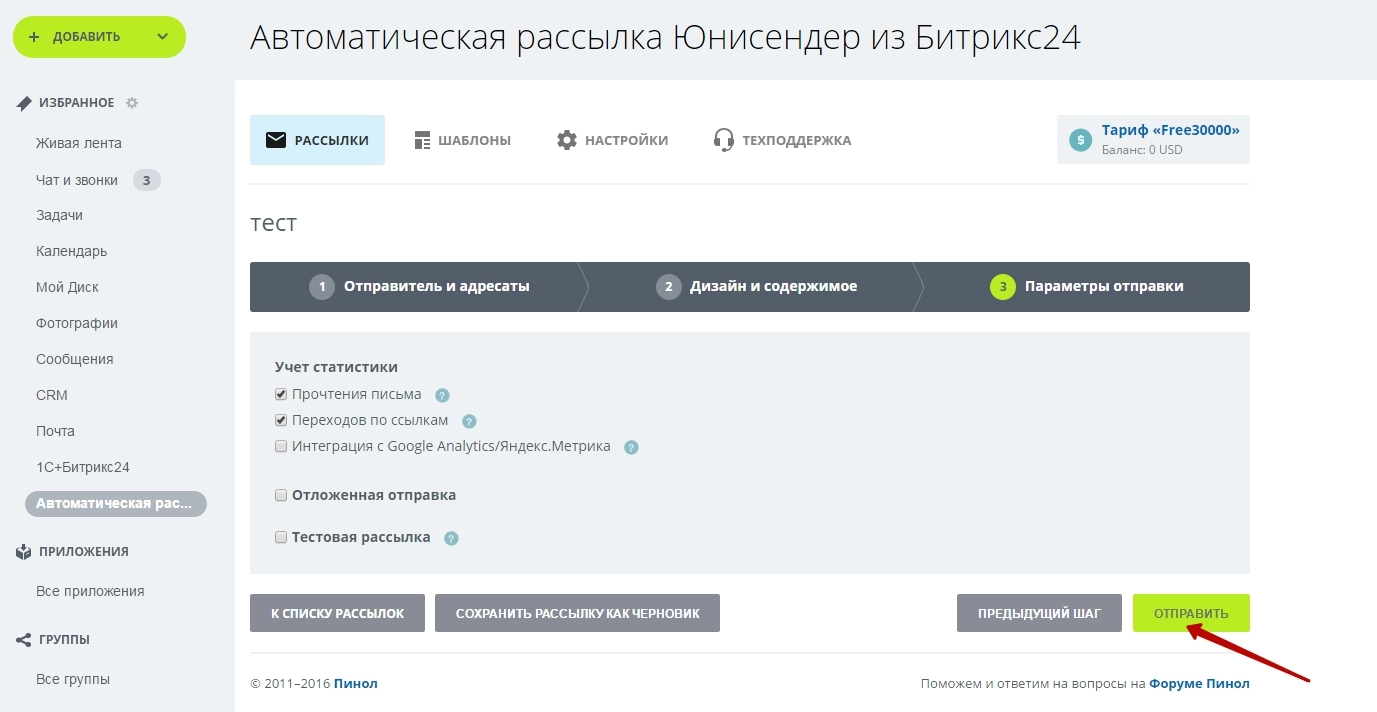Switch to the Настройки tab

tap(612, 140)
